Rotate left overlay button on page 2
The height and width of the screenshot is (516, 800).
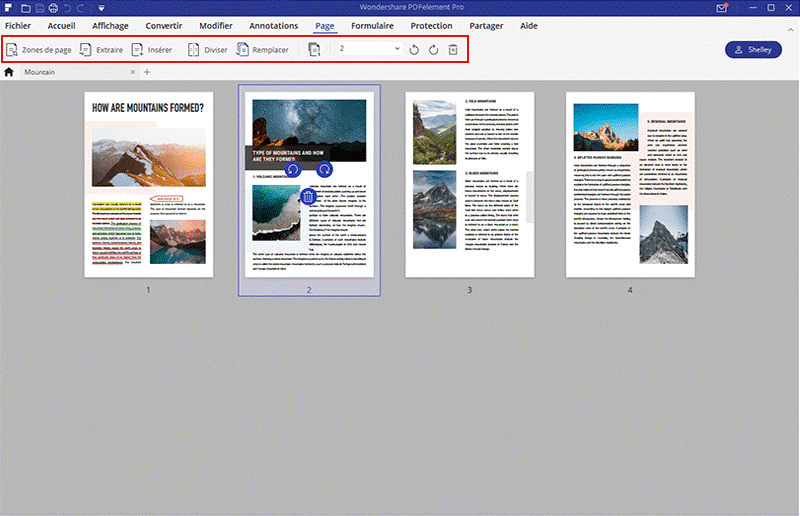coord(292,169)
